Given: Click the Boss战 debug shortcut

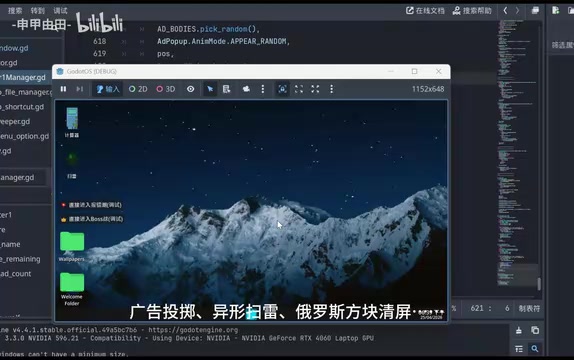Looking at the screenshot, I should (x=92, y=219).
